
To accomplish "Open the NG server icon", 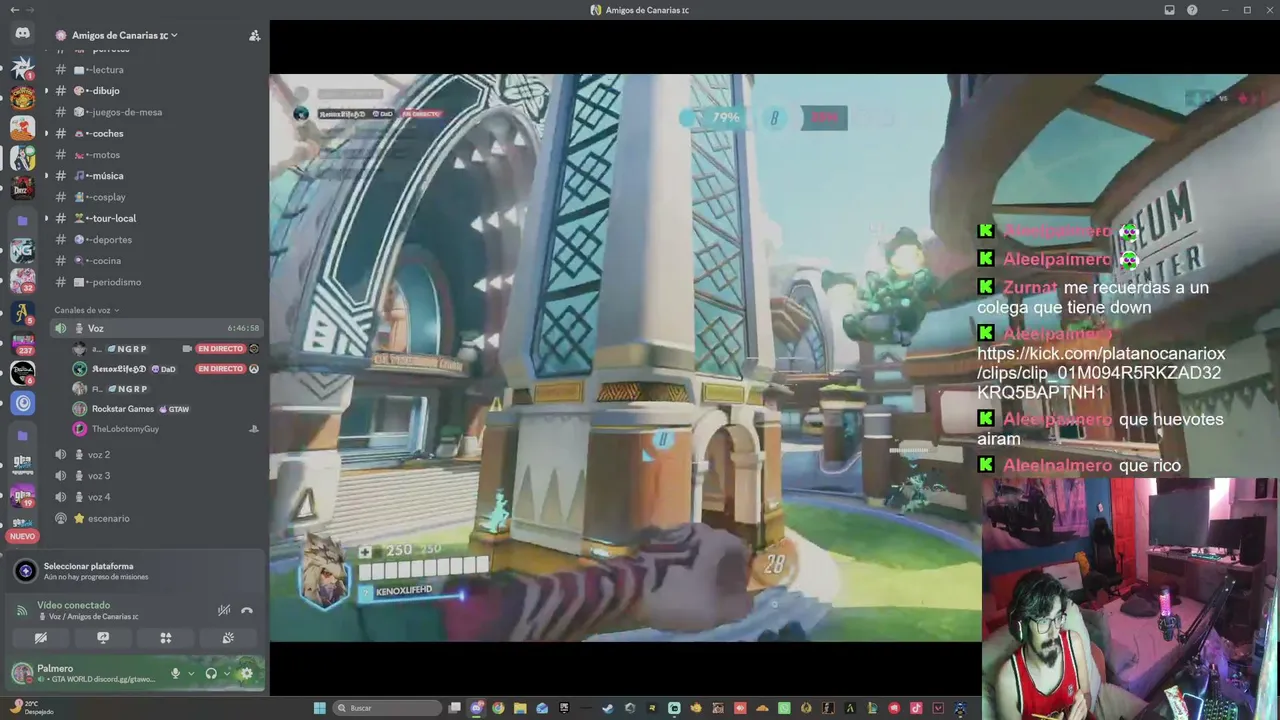I will (x=22, y=249).
